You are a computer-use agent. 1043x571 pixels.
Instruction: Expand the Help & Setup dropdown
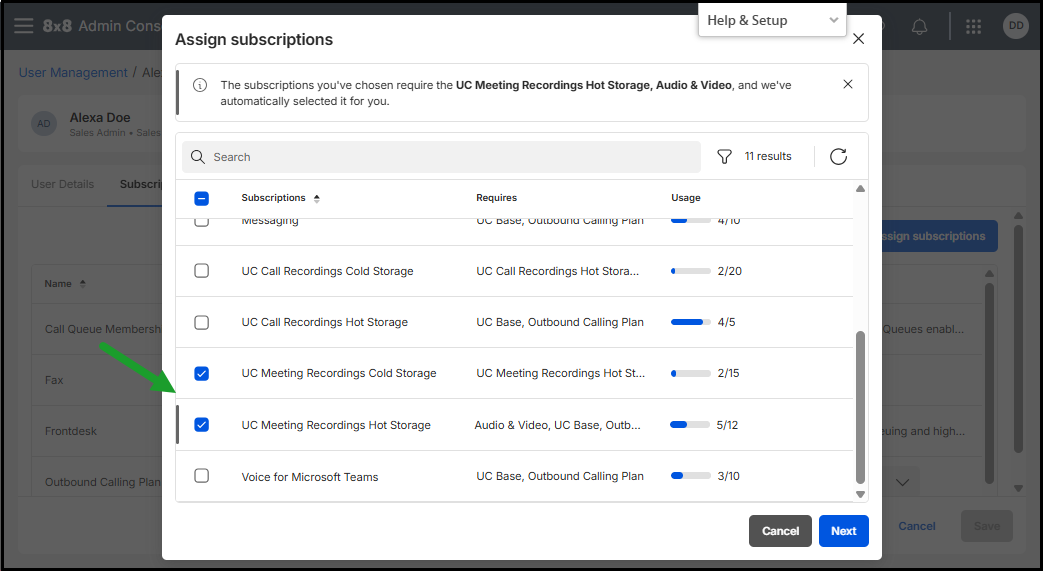[772, 20]
